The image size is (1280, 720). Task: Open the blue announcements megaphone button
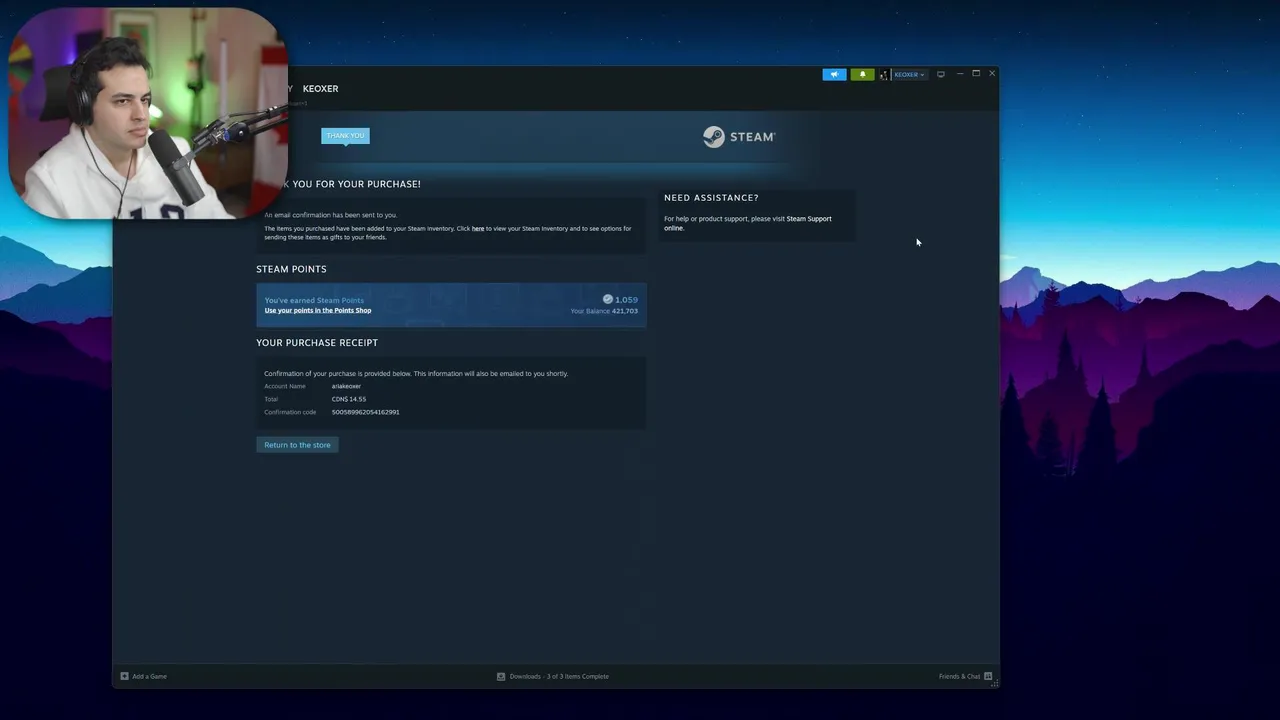(834, 74)
